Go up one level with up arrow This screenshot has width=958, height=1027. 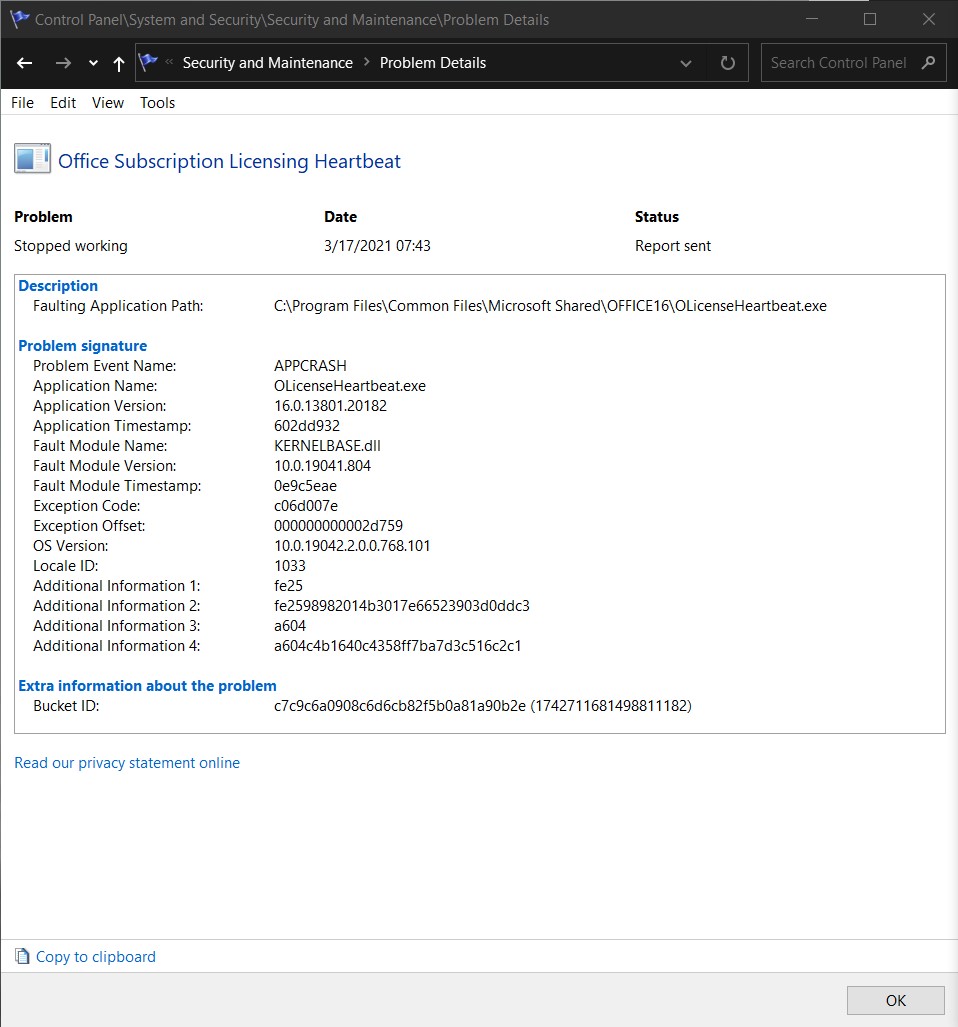tap(119, 64)
